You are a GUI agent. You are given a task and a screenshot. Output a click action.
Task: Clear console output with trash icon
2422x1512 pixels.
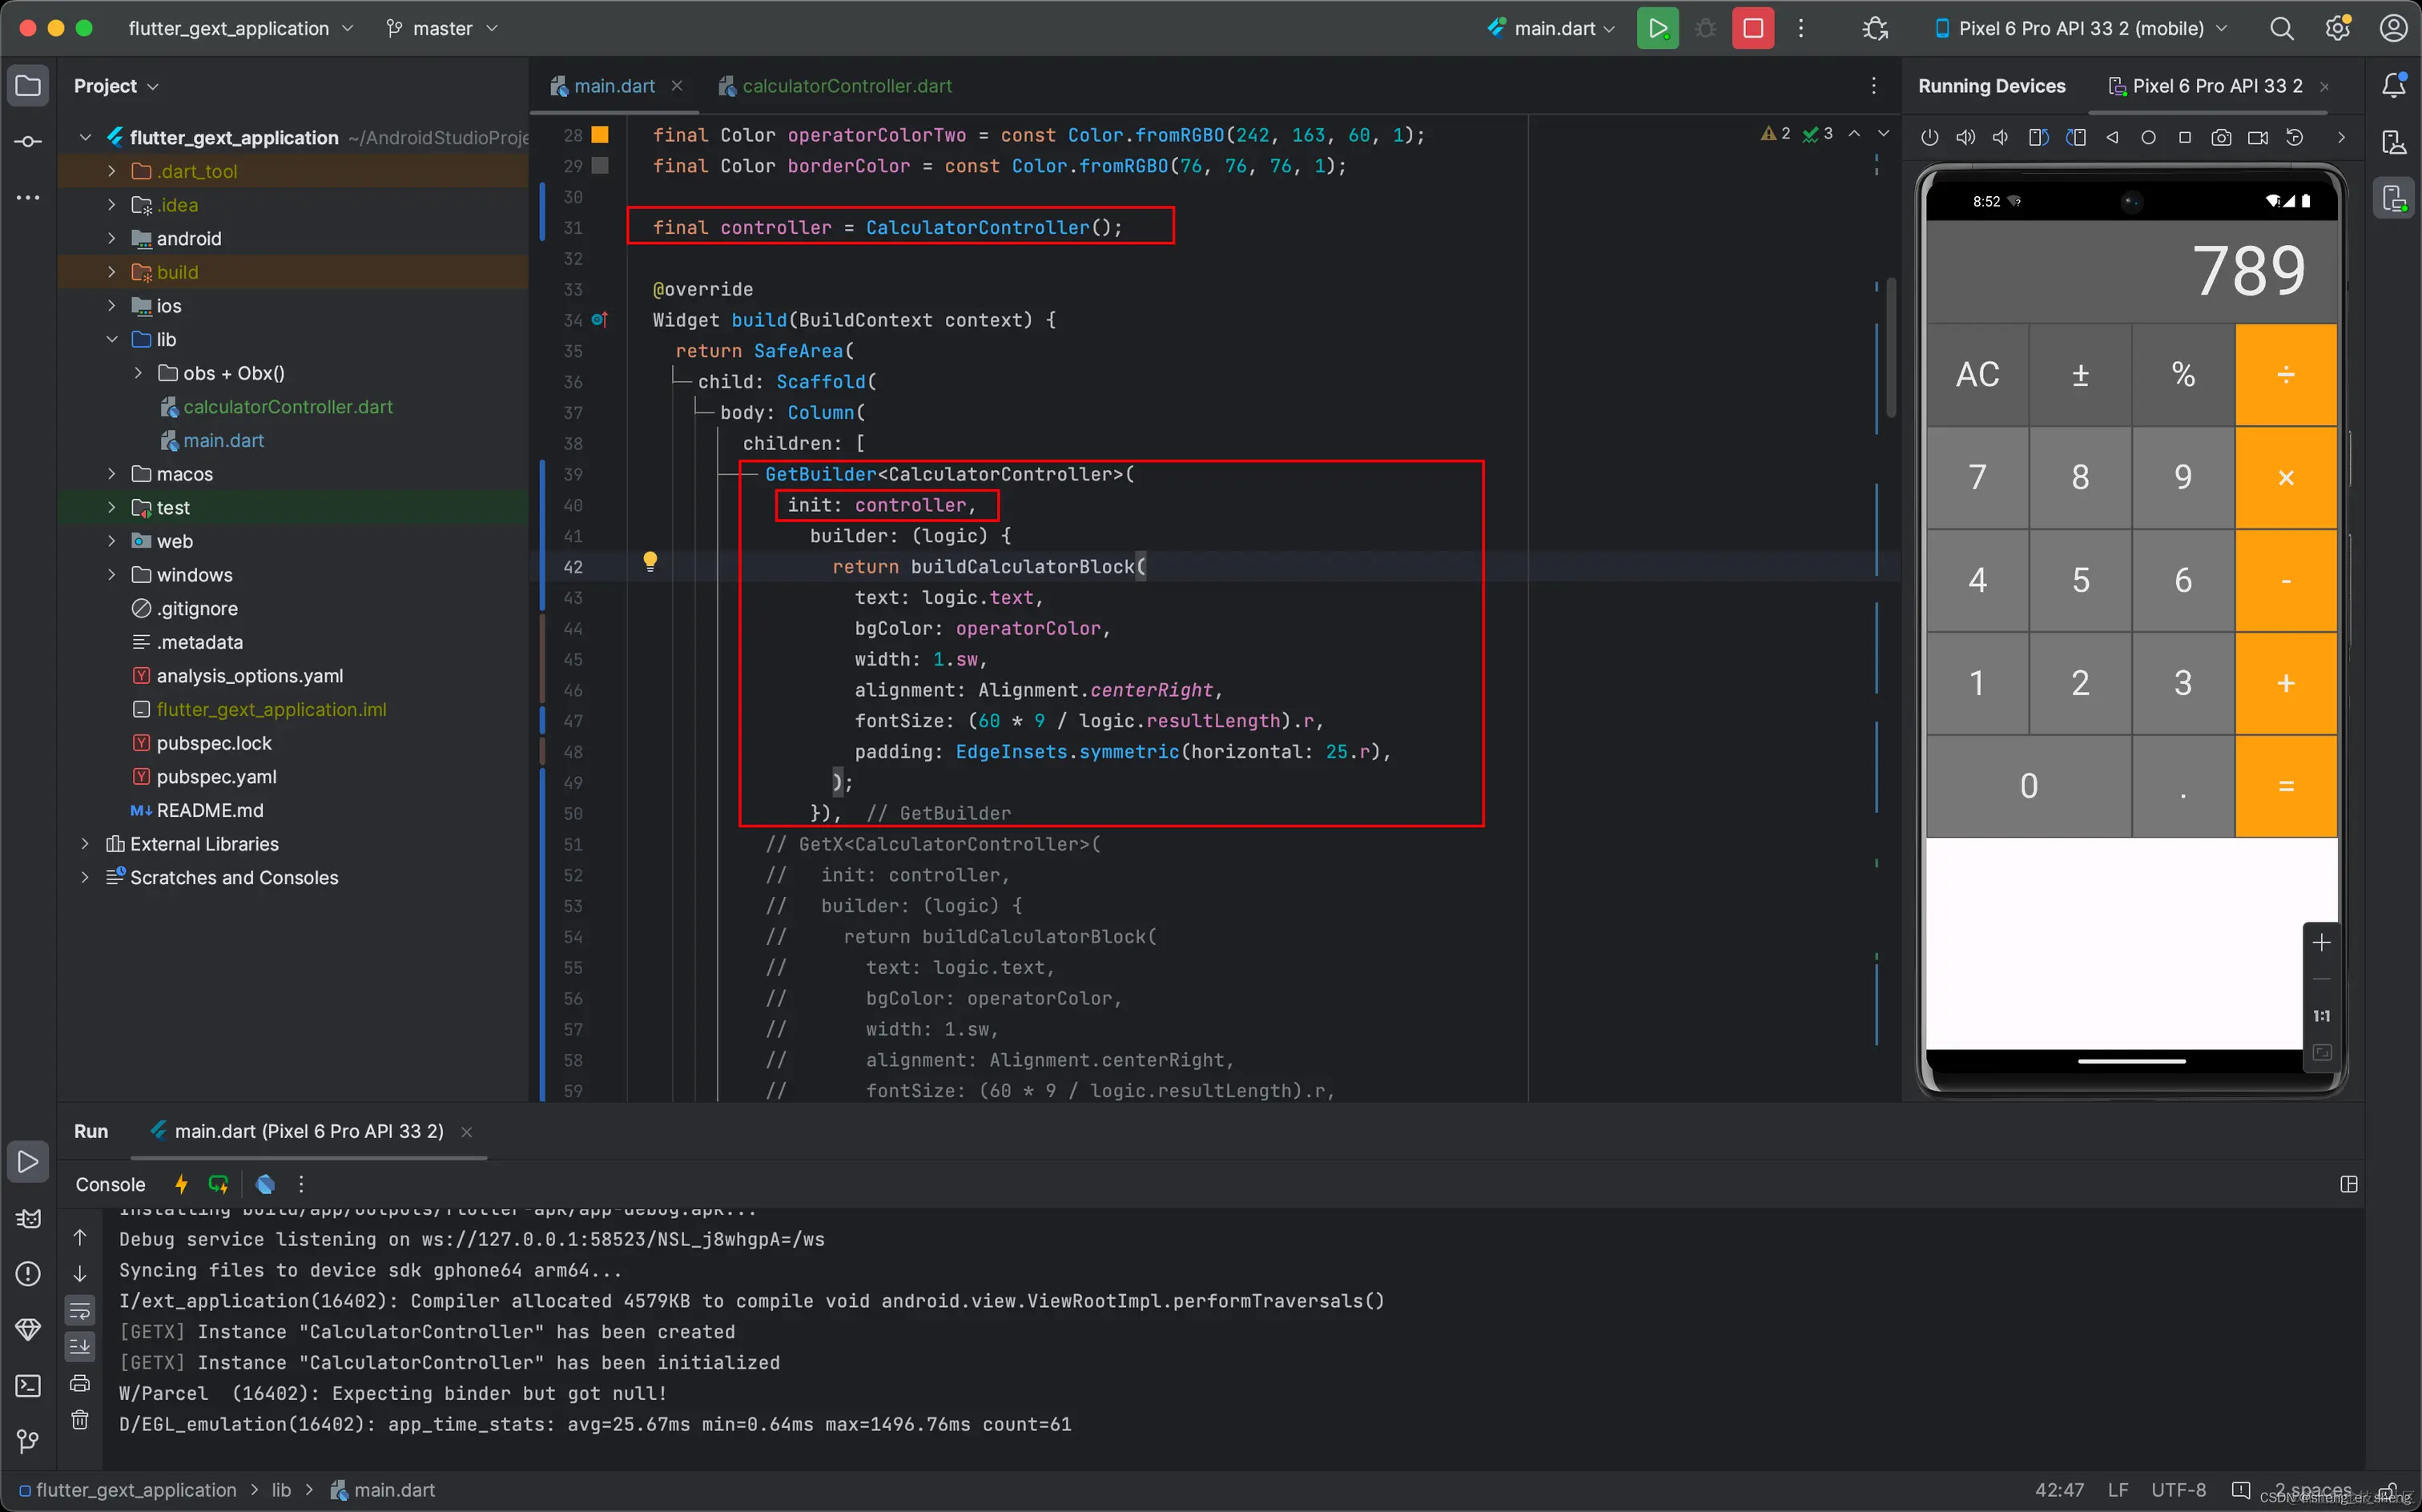click(x=80, y=1420)
